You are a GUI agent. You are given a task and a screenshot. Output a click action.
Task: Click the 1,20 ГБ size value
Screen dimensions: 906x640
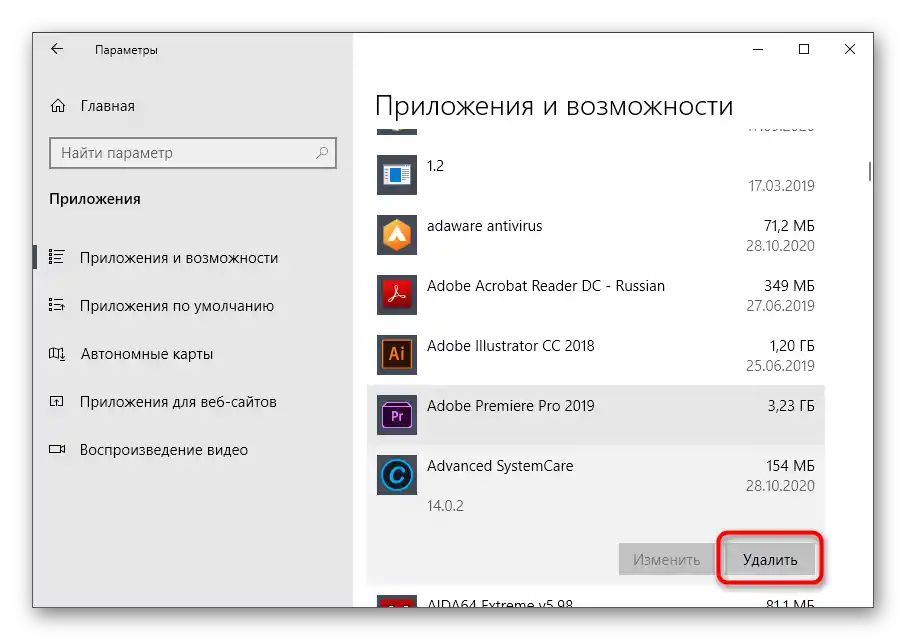tap(792, 346)
